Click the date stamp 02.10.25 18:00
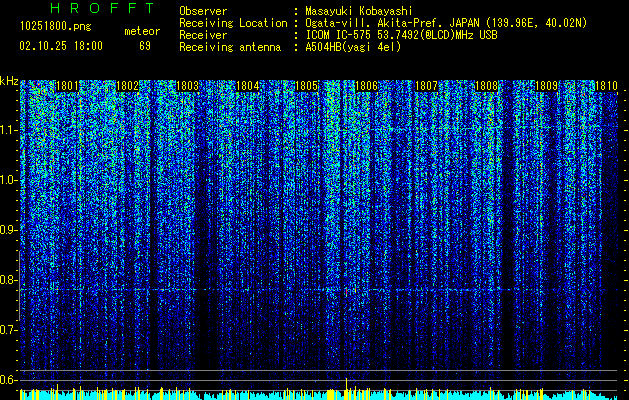 pos(61,46)
